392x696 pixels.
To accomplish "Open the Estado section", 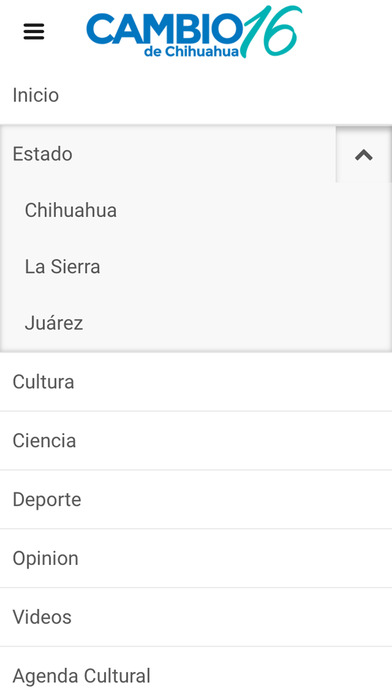I will tap(43, 154).
